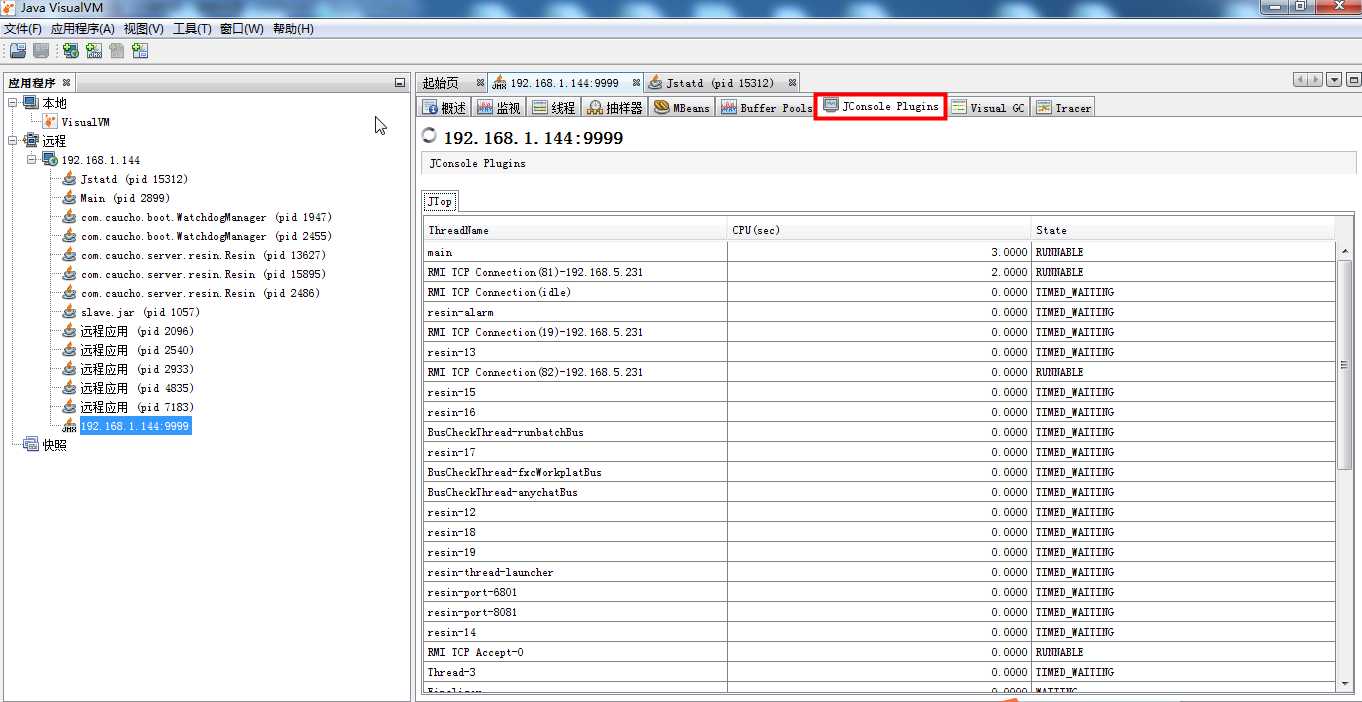Collapse the 远程 tree node

pos(13,141)
